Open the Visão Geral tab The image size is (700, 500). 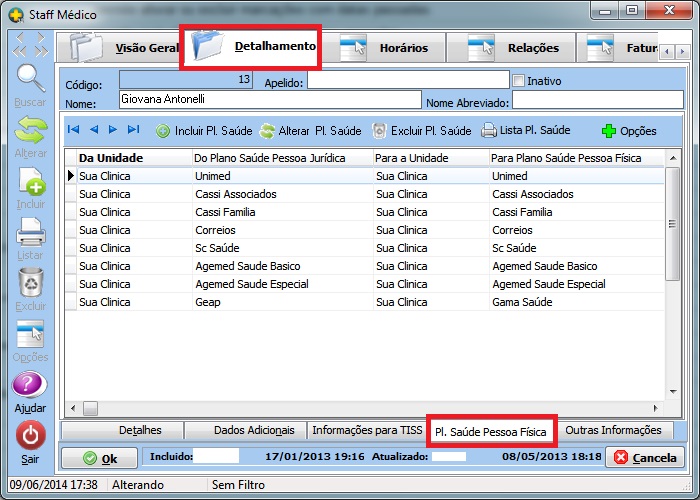point(120,47)
